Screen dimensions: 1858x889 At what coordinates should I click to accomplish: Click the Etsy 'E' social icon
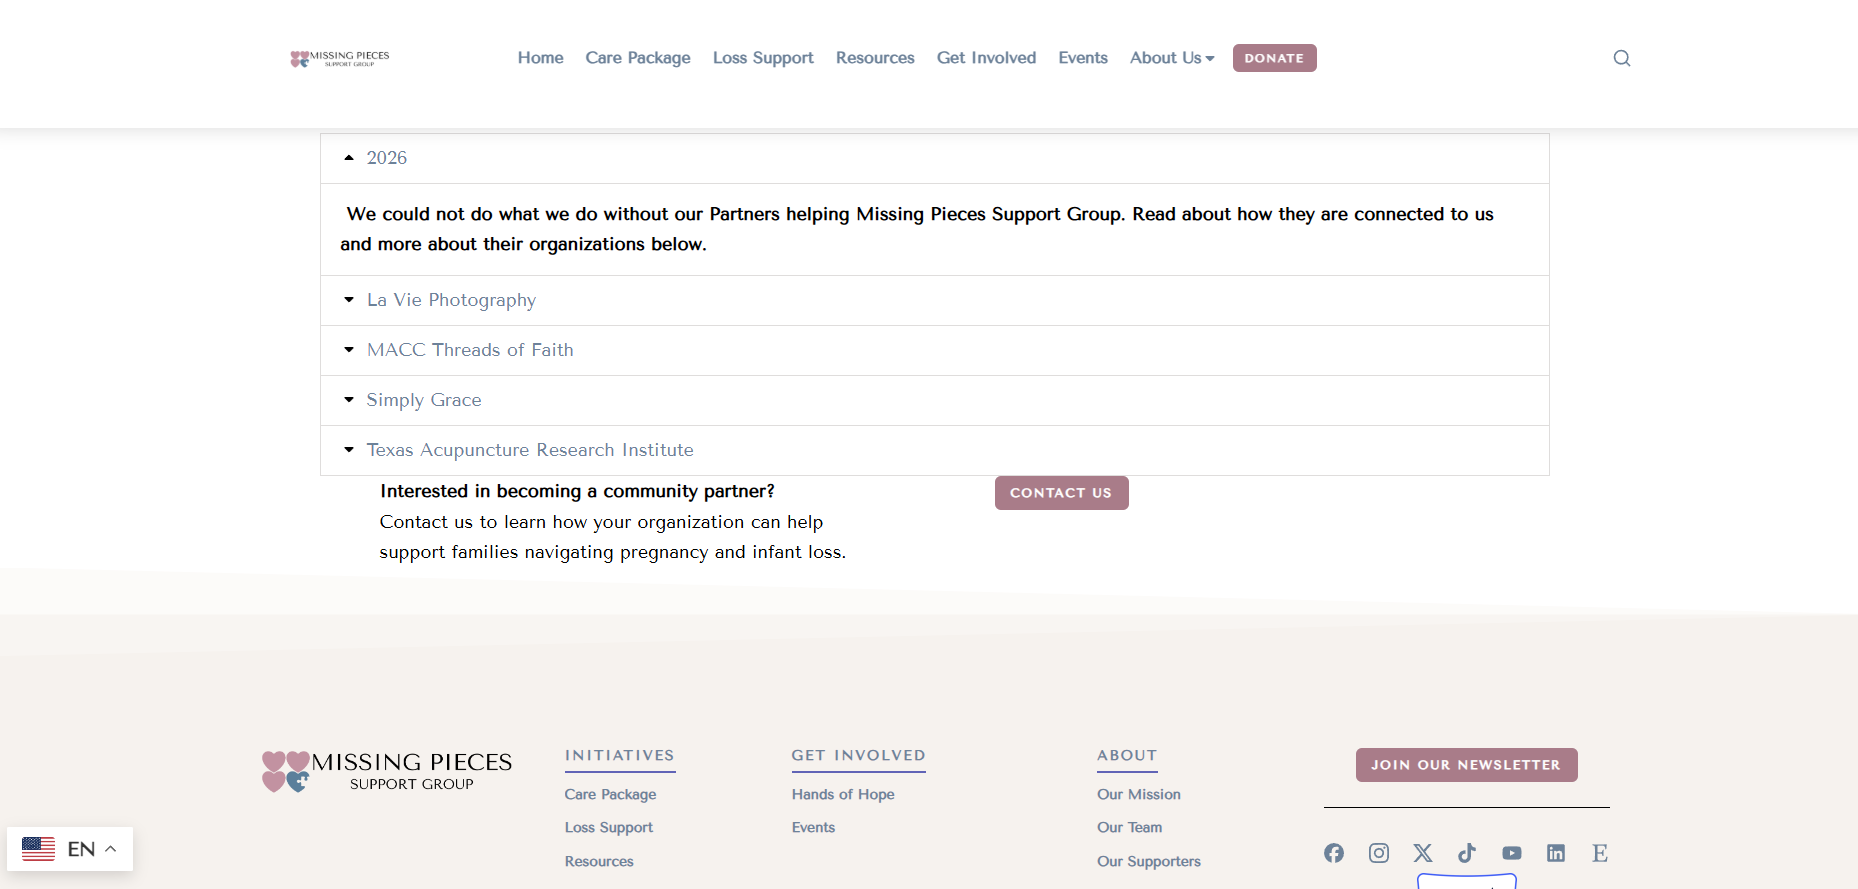pyautogui.click(x=1600, y=853)
